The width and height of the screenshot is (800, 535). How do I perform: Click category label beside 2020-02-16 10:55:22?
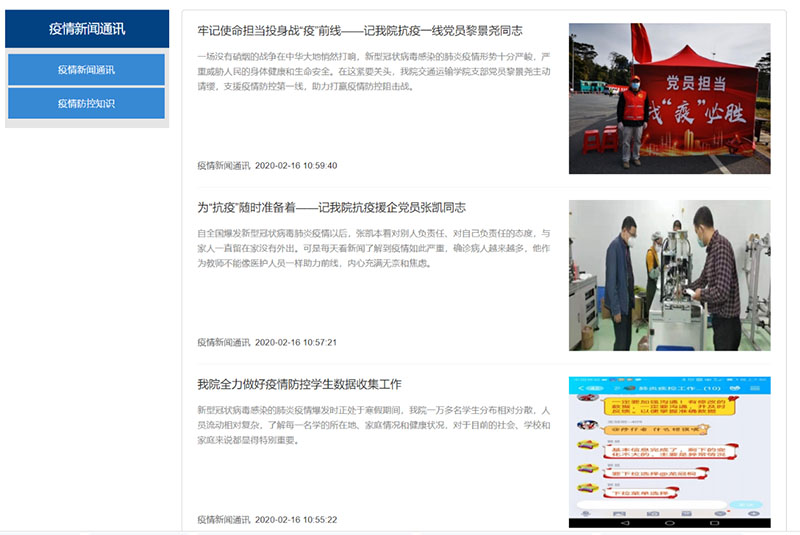(224, 520)
